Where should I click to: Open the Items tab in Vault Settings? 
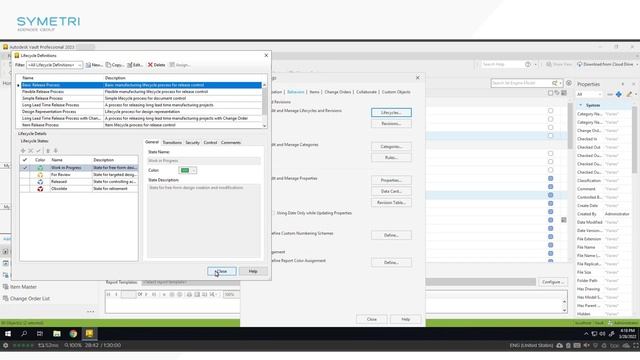314,92
